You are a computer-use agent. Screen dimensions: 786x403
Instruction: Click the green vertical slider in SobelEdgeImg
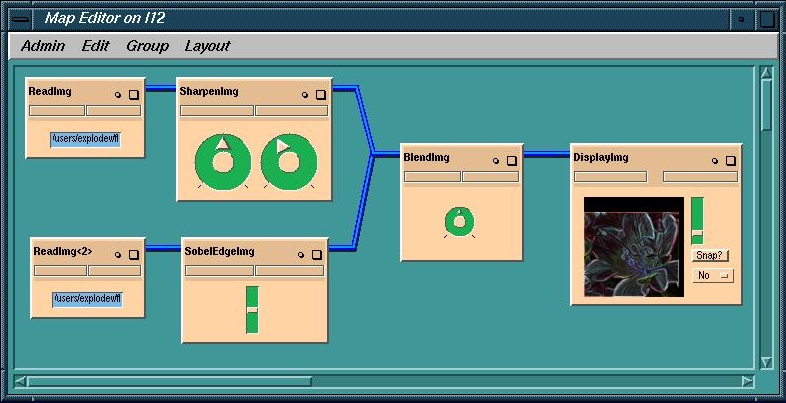tap(252, 309)
